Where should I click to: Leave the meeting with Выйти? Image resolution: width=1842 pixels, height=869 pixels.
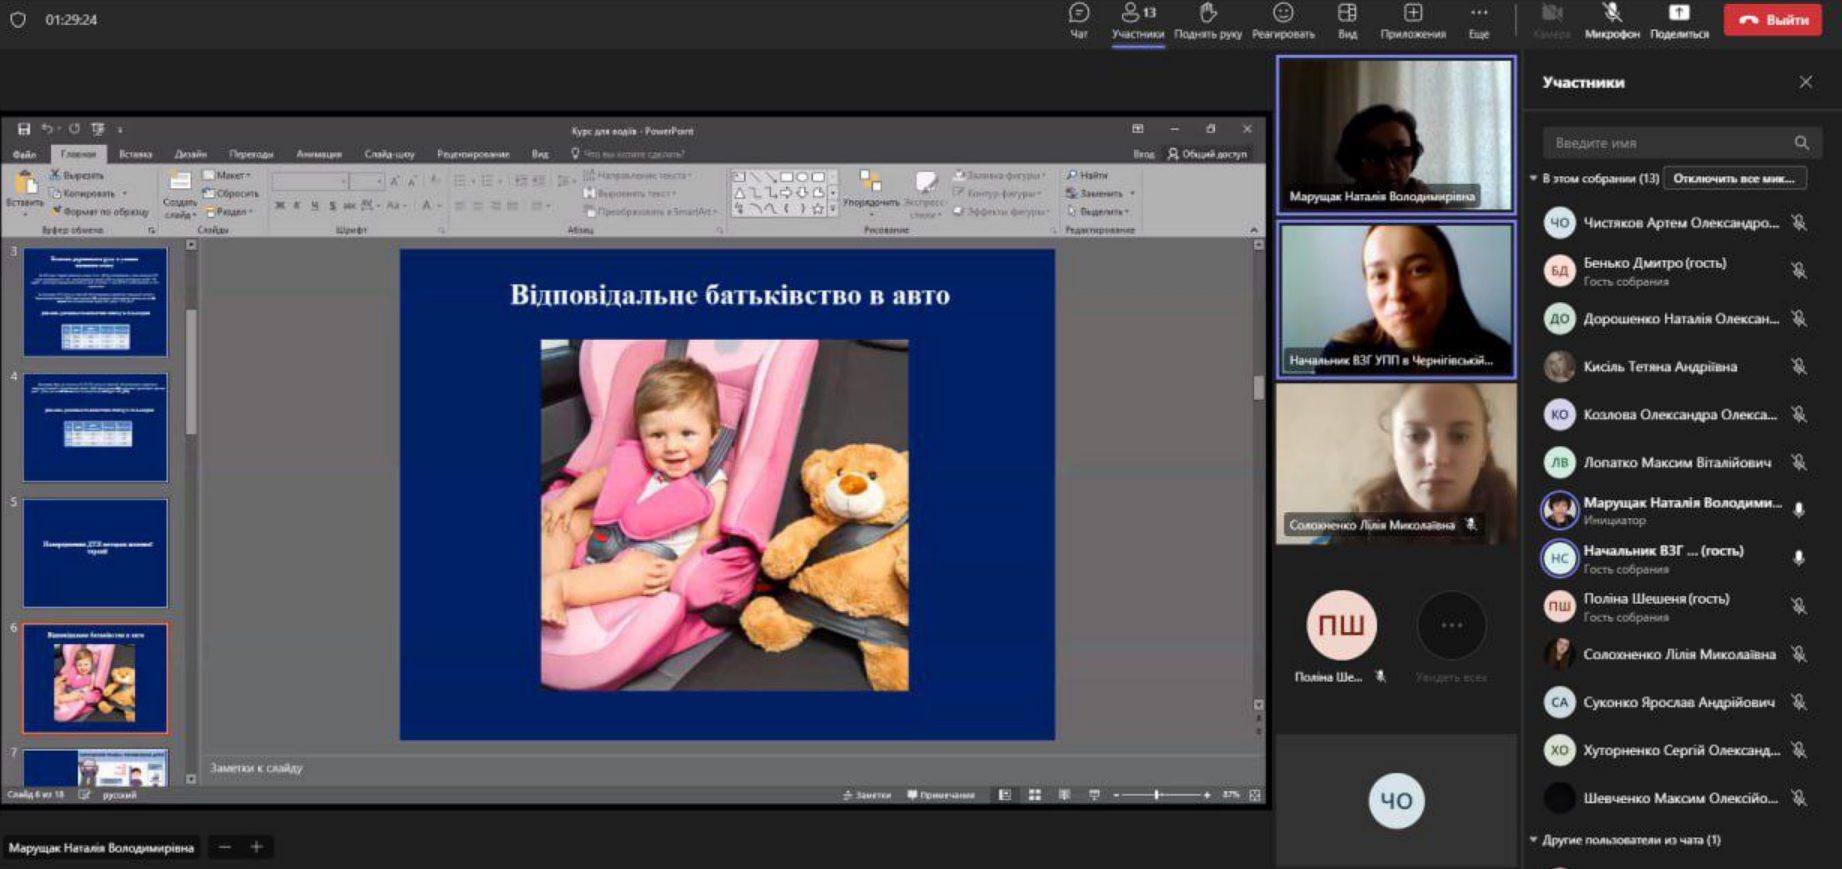[x=1773, y=19]
